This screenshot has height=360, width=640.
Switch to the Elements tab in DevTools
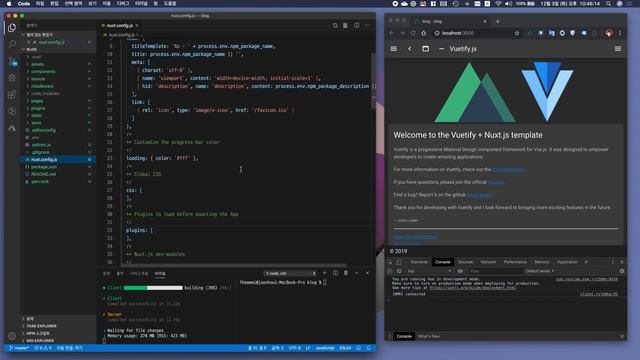pos(419,262)
